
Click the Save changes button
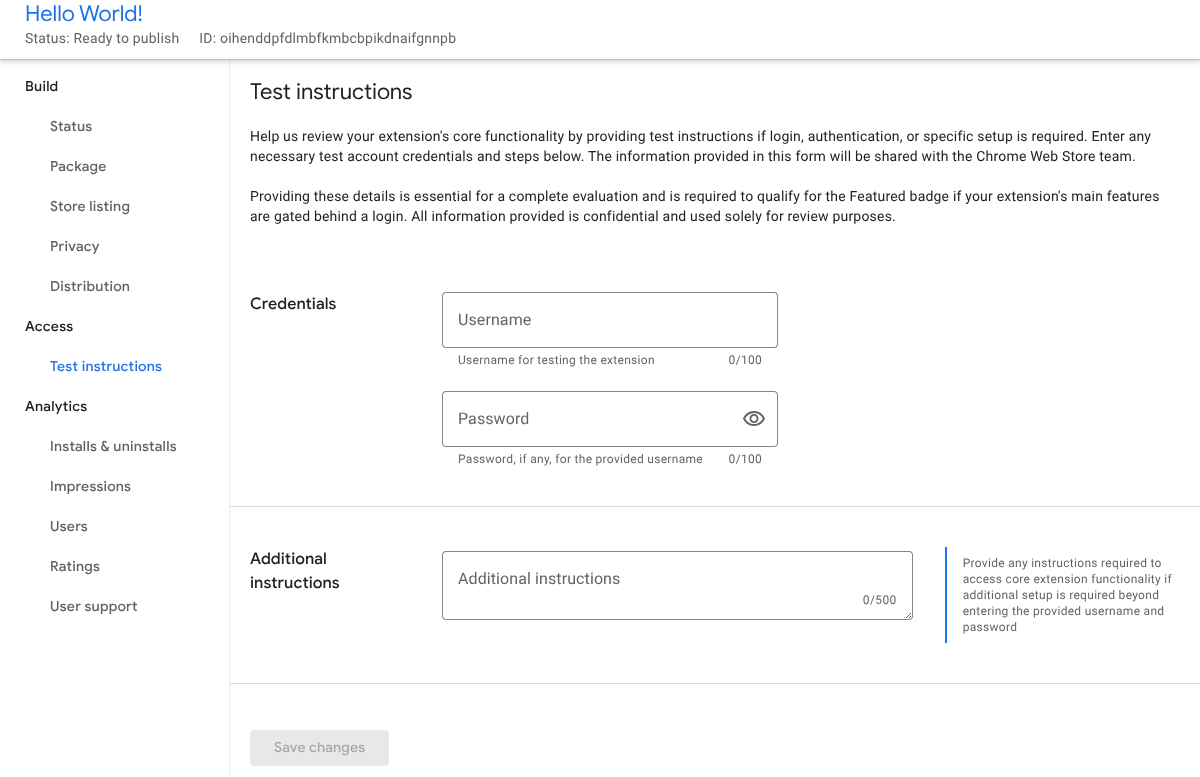pos(319,747)
